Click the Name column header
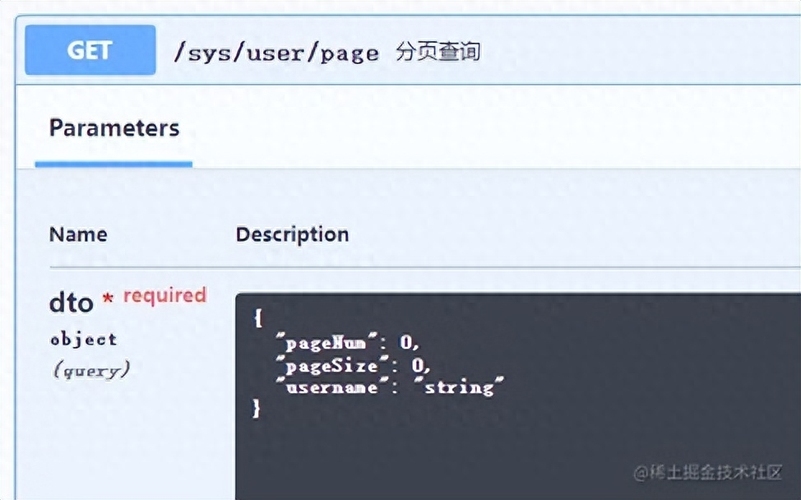The width and height of the screenshot is (801, 500). click(78, 234)
